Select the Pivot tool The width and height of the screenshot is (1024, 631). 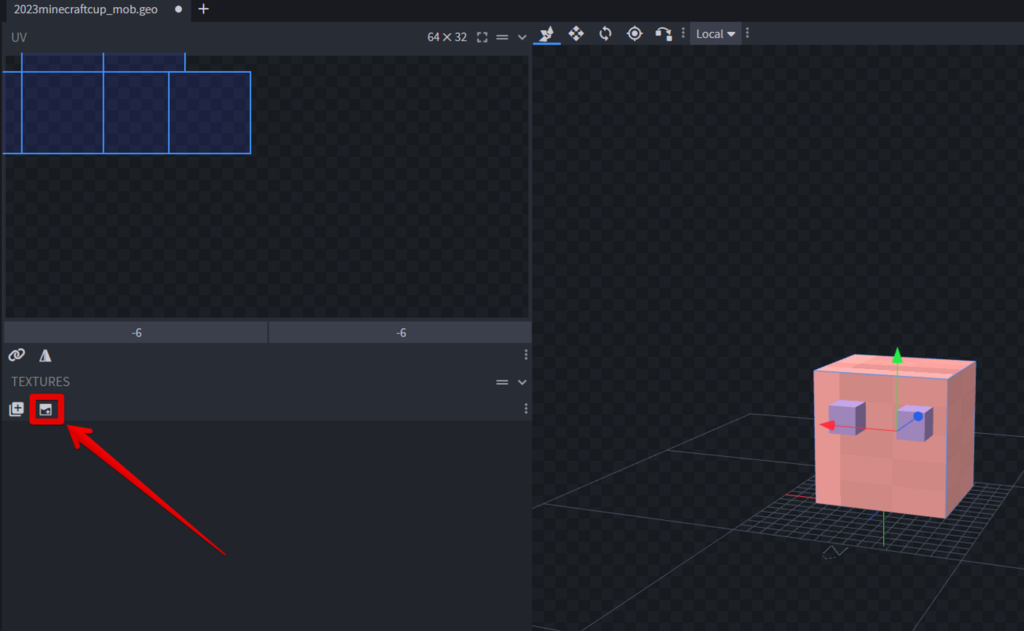pyautogui.click(x=634, y=34)
